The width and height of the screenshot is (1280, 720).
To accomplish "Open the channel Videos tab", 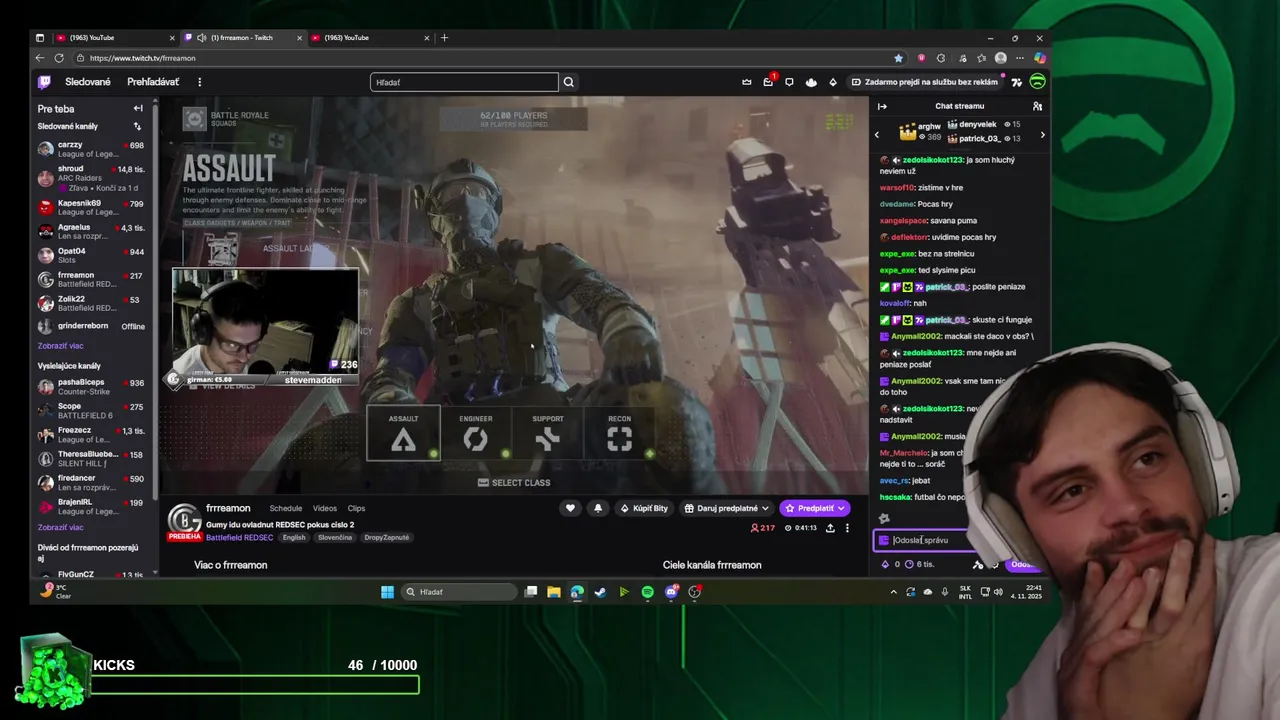I will tap(324, 508).
